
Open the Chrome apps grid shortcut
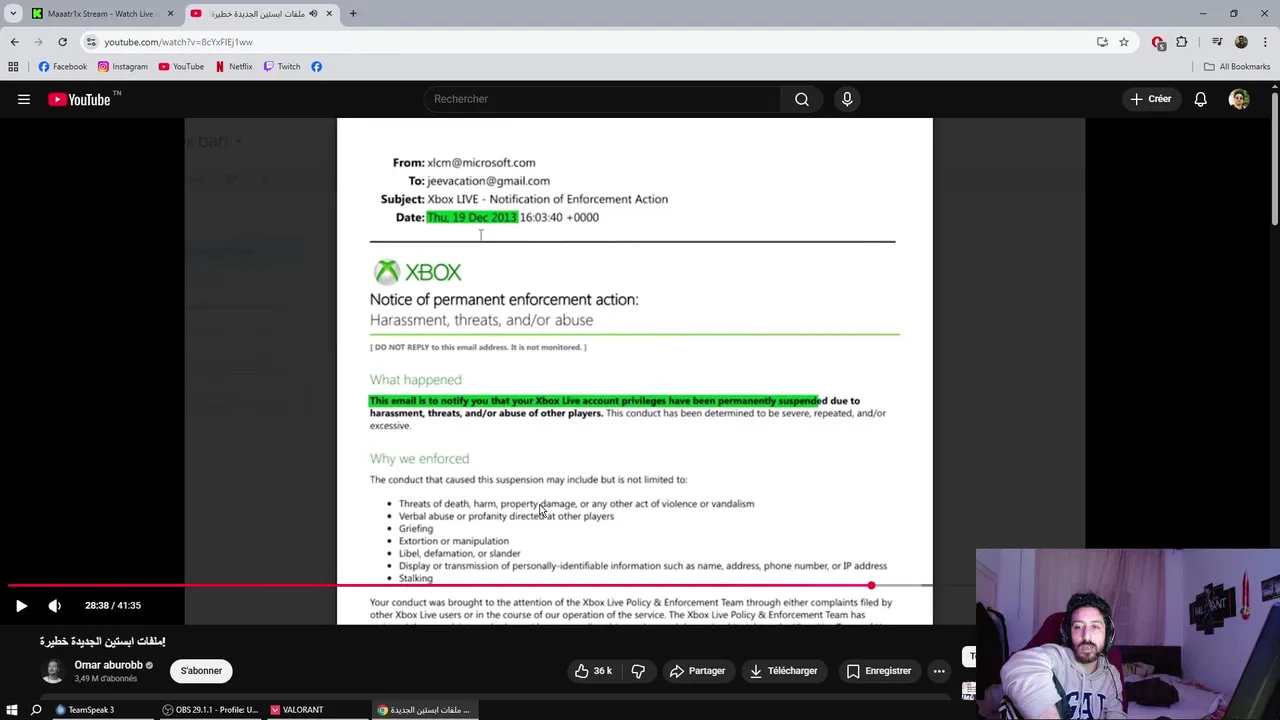click(13, 67)
